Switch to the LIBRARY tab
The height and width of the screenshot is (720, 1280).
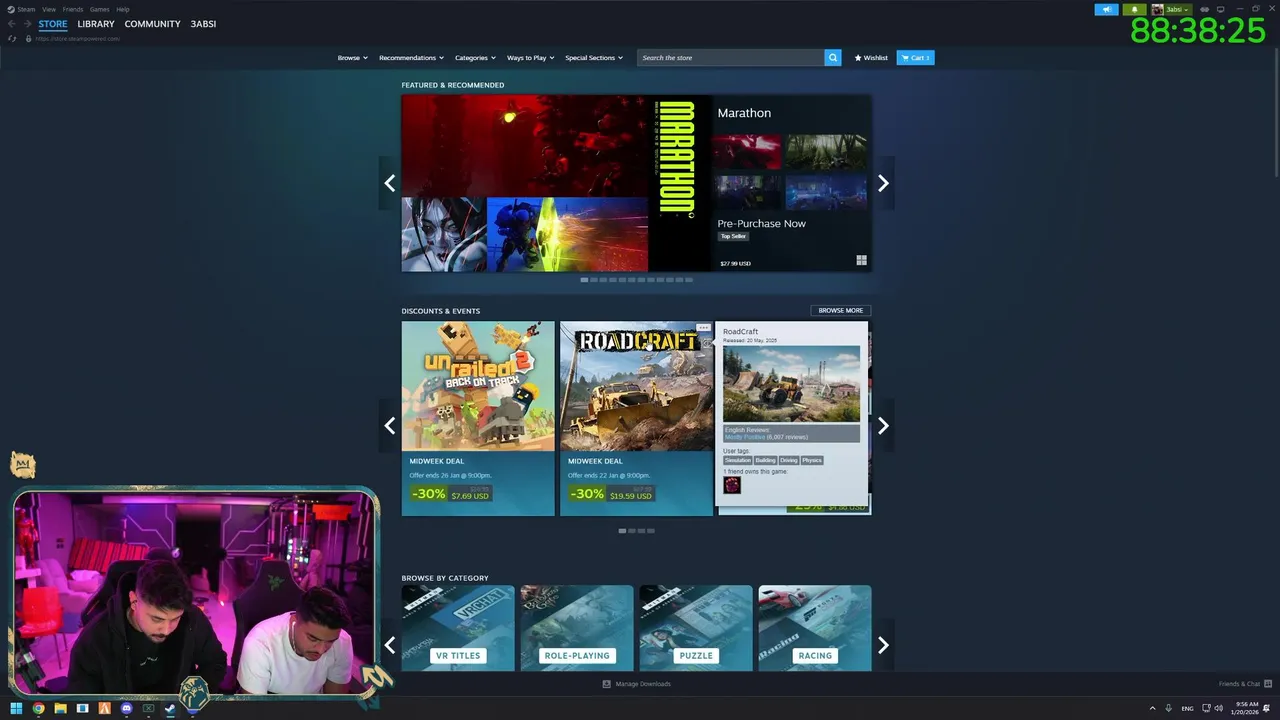(x=96, y=24)
